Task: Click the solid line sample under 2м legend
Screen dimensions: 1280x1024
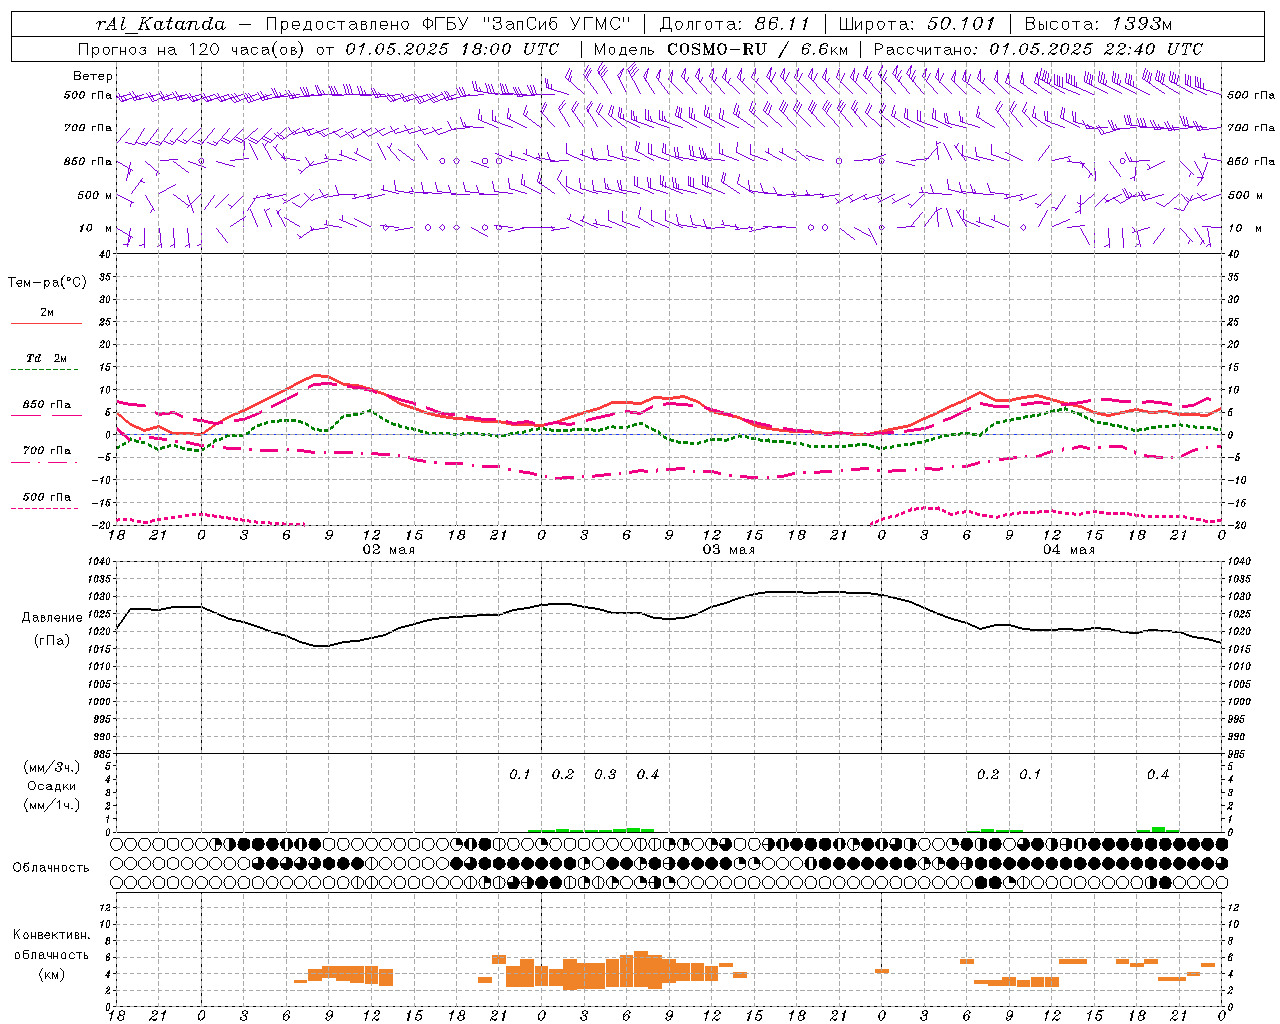Action: coord(46,324)
